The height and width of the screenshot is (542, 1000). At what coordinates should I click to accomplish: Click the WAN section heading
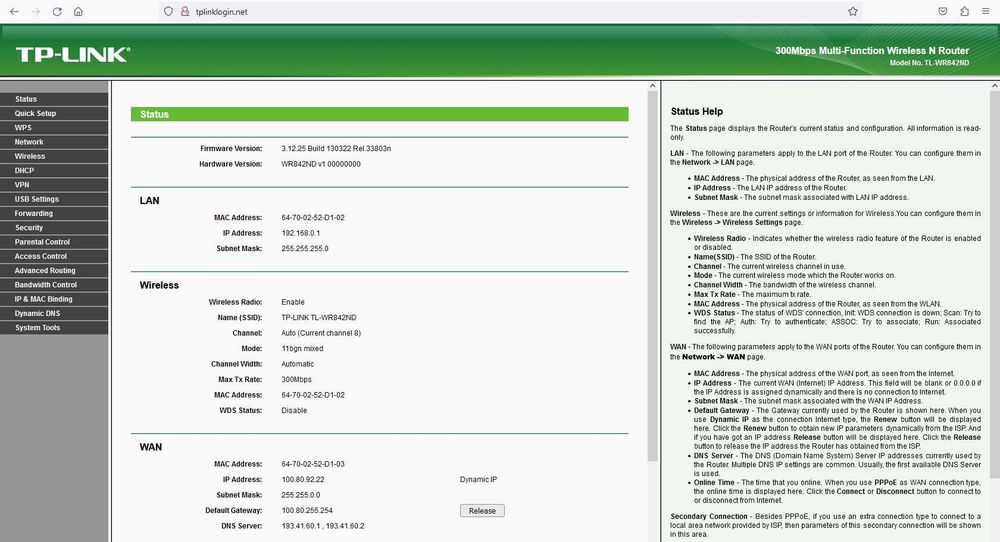(151, 447)
